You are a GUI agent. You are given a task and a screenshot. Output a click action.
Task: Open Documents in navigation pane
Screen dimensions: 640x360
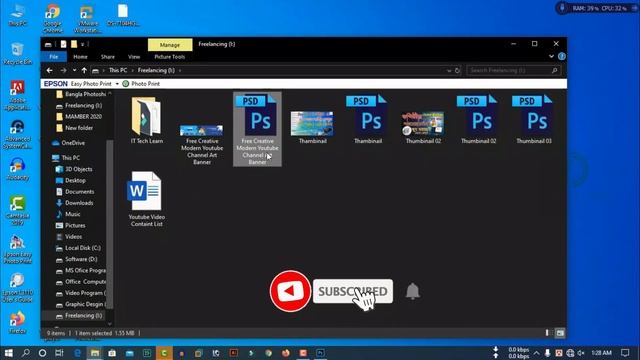[75, 191]
